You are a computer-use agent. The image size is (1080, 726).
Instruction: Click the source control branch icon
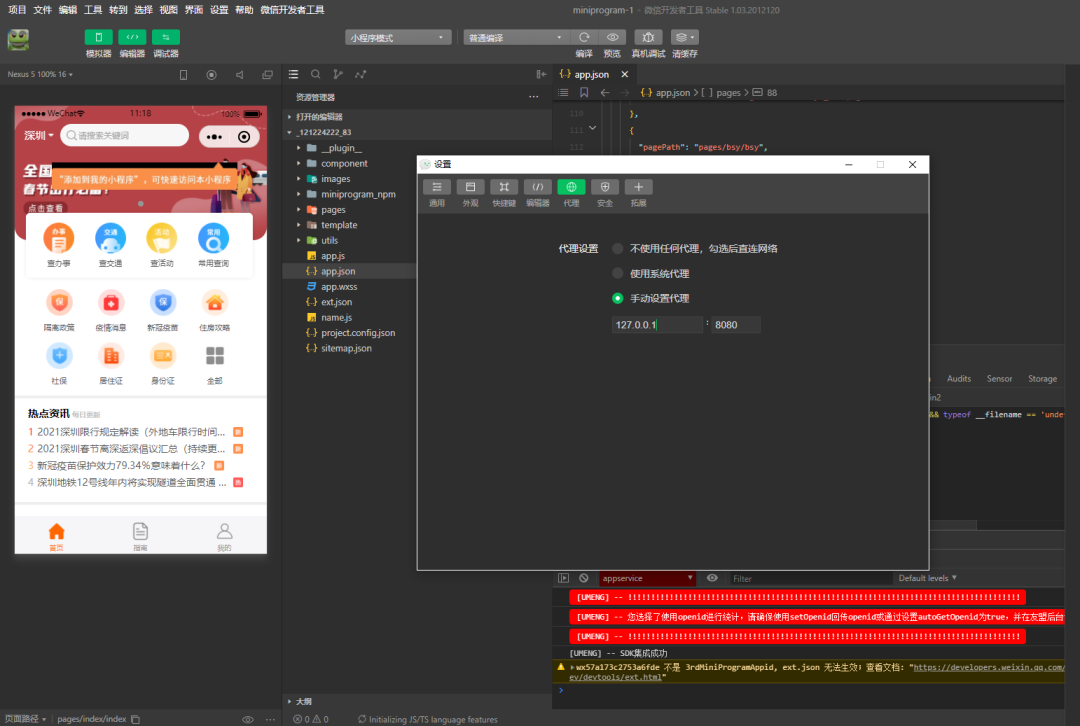click(x=338, y=74)
